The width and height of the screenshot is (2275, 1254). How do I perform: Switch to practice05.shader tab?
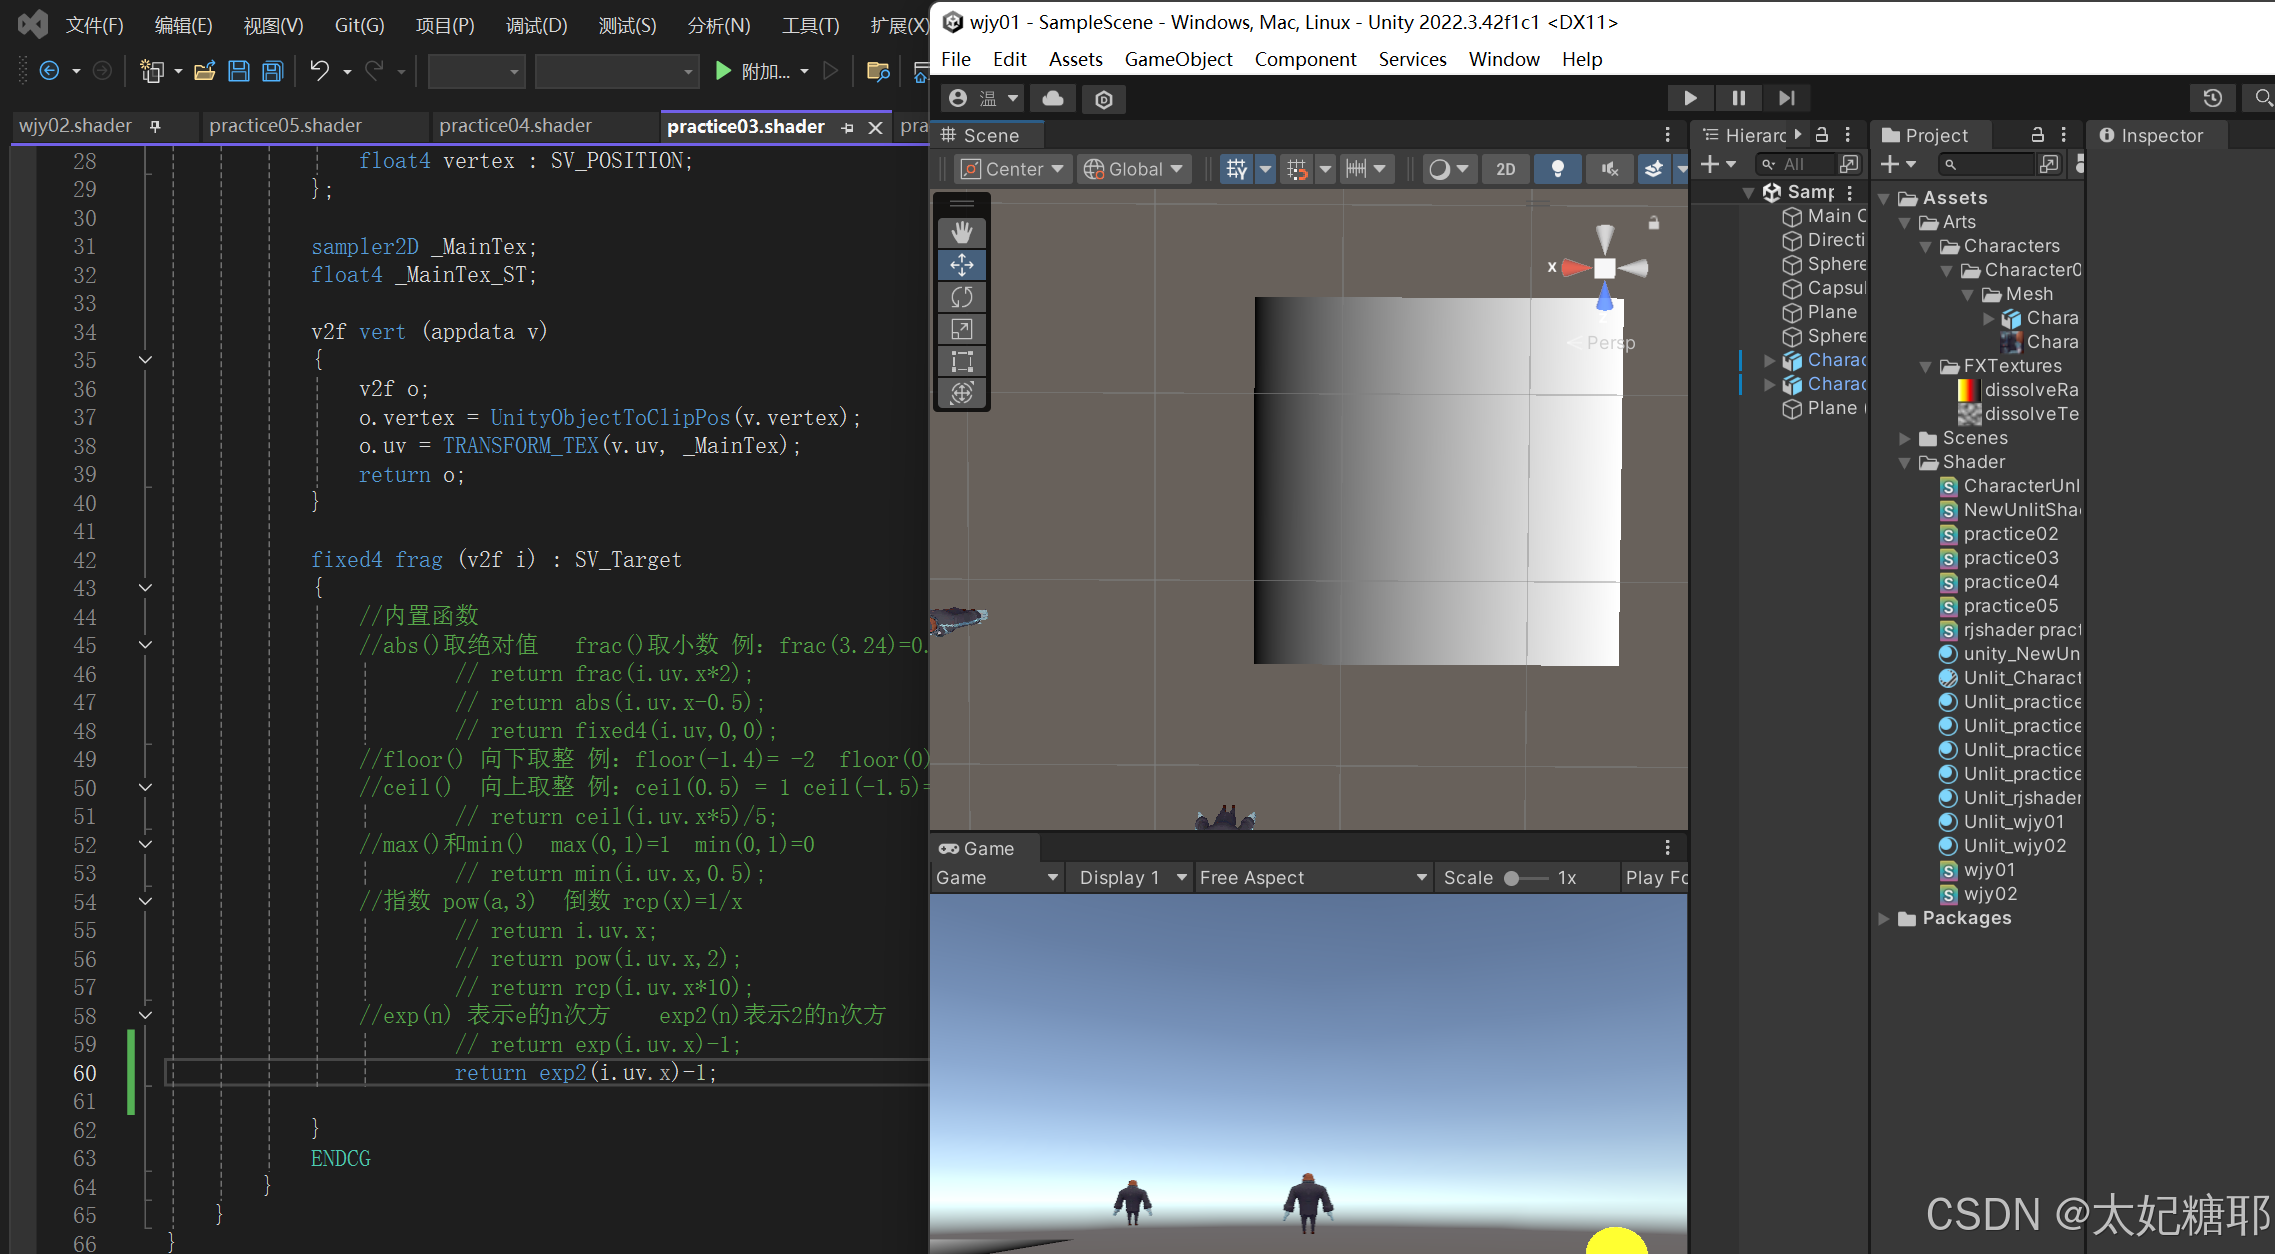[x=285, y=126]
